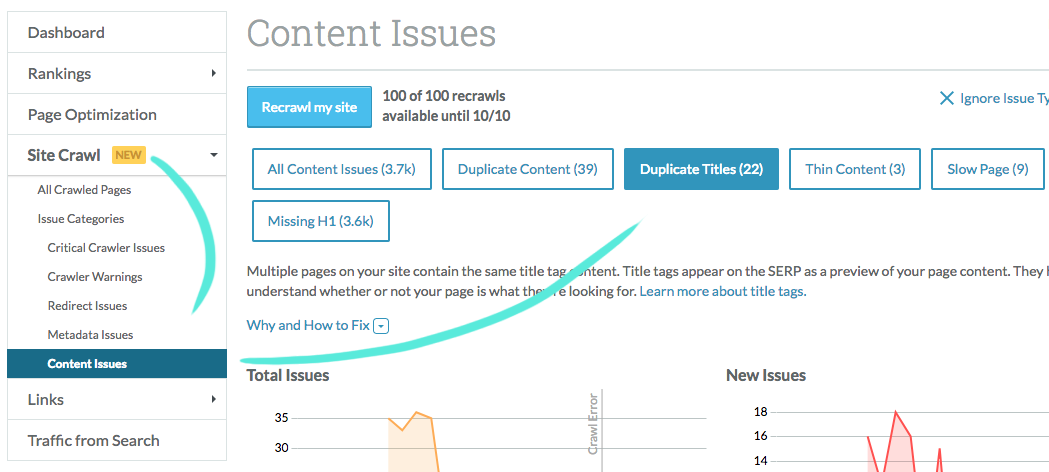Open Page Optimization in the sidebar
The image size is (1049, 472).
(92, 114)
